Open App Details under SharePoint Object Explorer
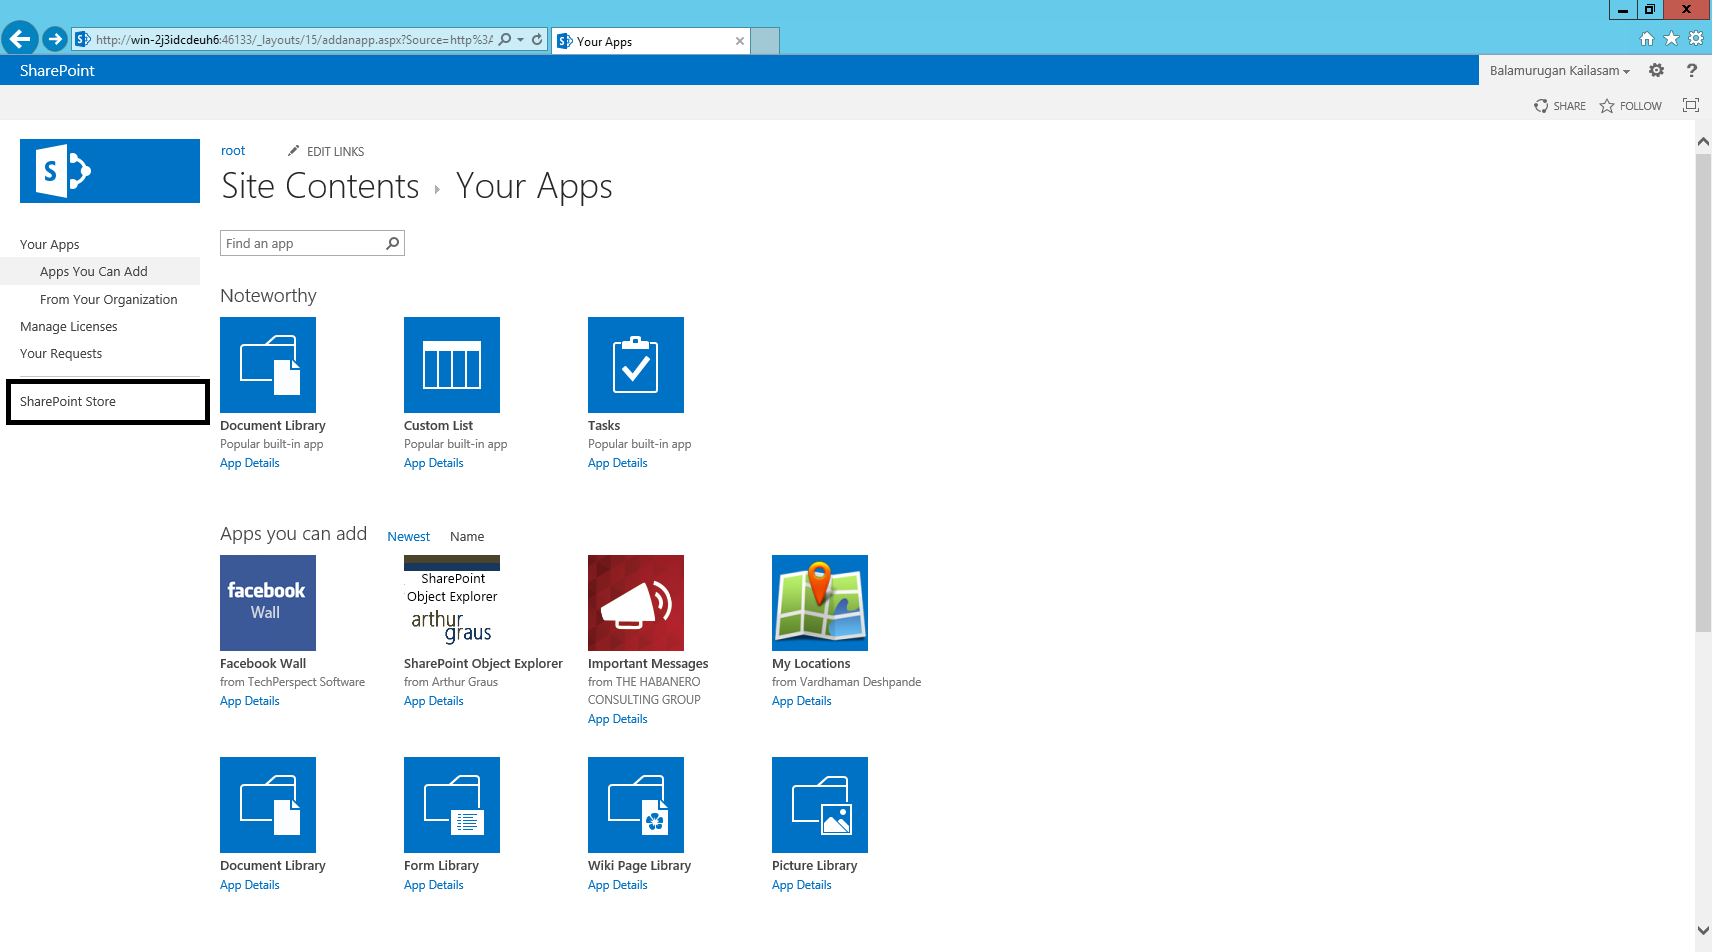This screenshot has width=1712, height=952. [434, 701]
